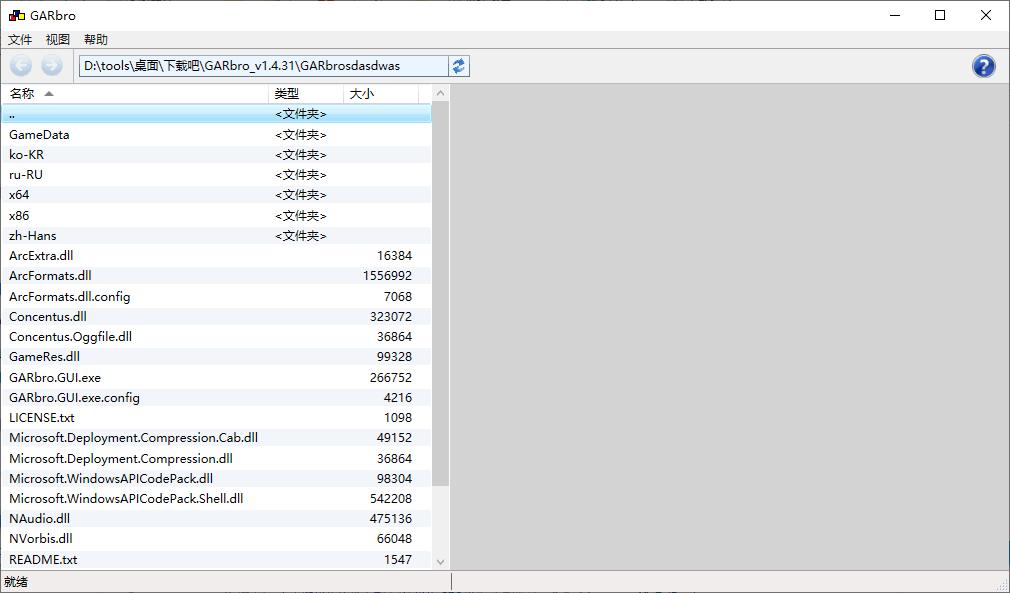Screen dimensions: 1010x593
Task: Click the back navigation arrow
Action: click(21, 66)
